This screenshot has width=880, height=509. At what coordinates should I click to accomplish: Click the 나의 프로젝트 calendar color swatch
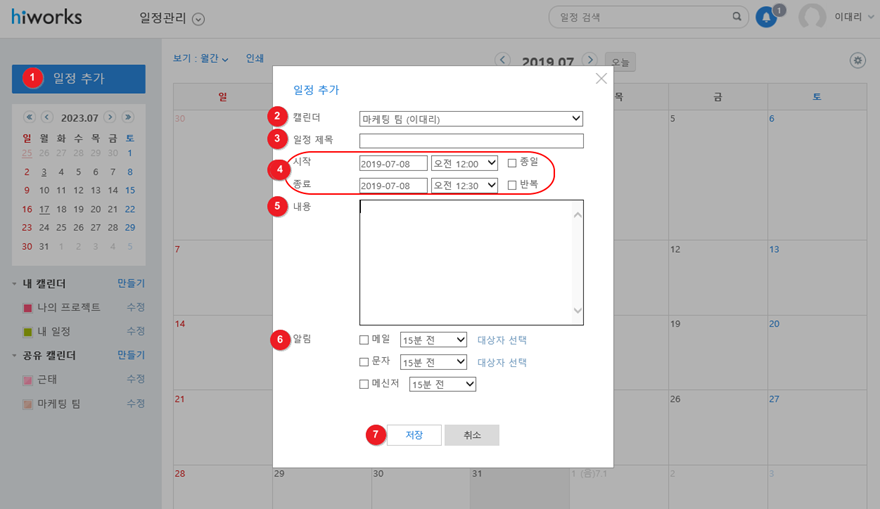pyautogui.click(x=28, y=308)
